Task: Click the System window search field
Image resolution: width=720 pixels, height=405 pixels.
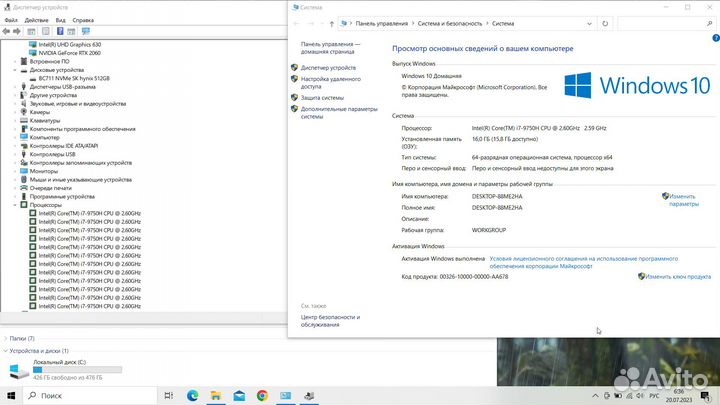Action: [x=667, y=23]
